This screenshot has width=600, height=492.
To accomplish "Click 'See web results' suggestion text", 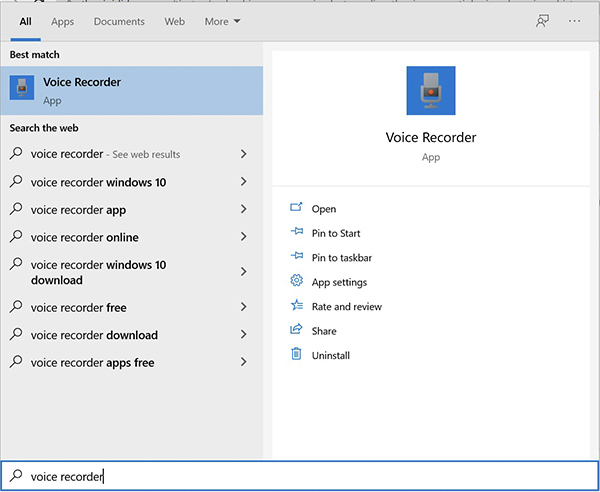I will coord(146,155).
